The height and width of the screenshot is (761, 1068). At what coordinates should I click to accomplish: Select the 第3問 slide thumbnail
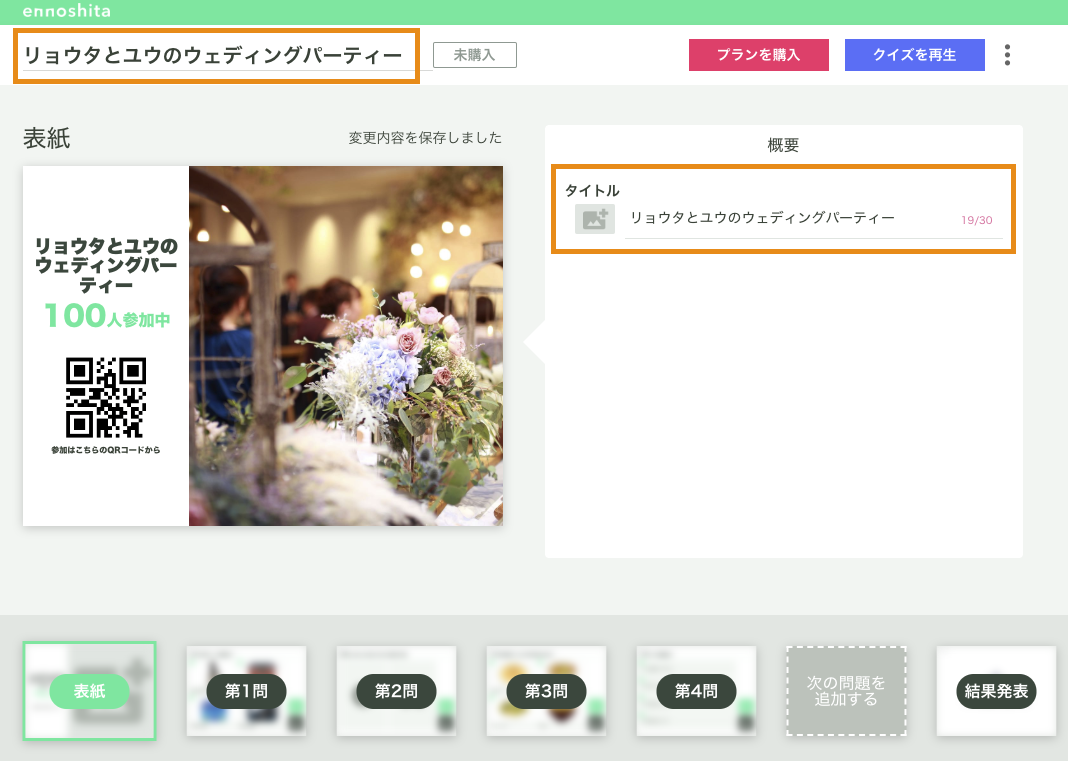coord(546,691)
